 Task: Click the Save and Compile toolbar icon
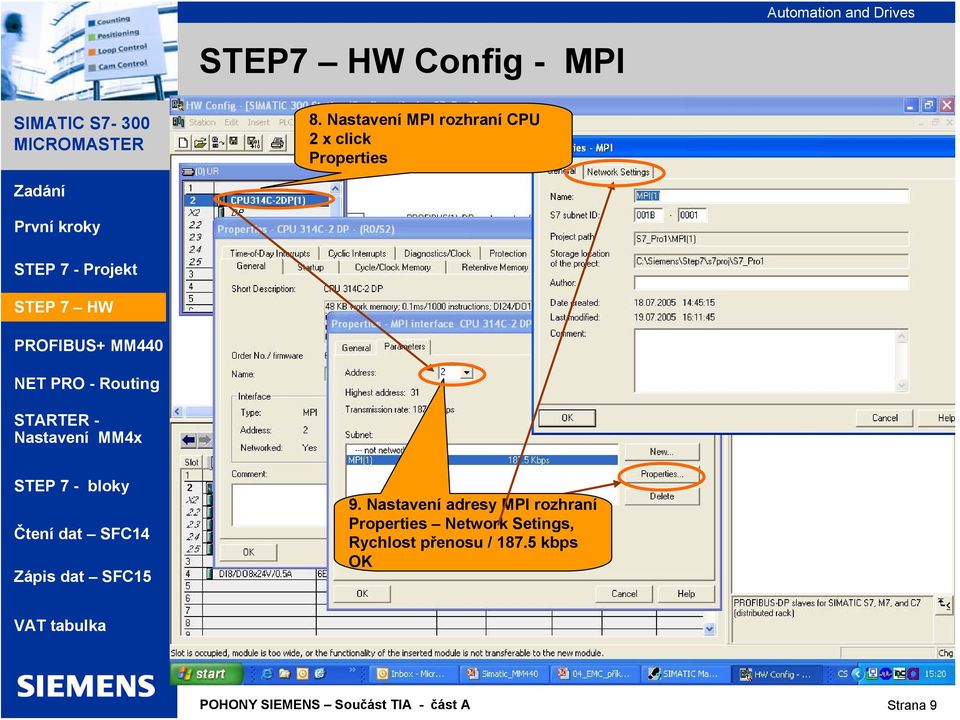(253, 143)
